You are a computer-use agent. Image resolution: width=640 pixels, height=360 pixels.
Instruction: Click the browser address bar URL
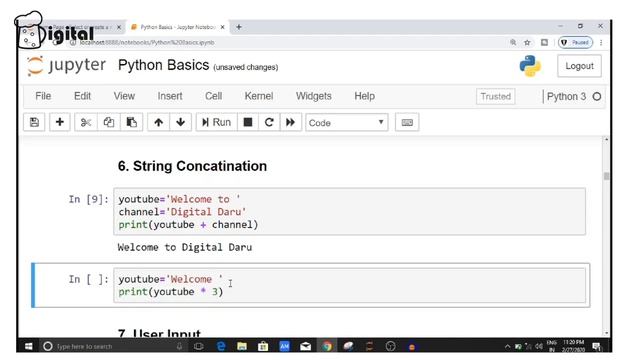tap(147, 42)
